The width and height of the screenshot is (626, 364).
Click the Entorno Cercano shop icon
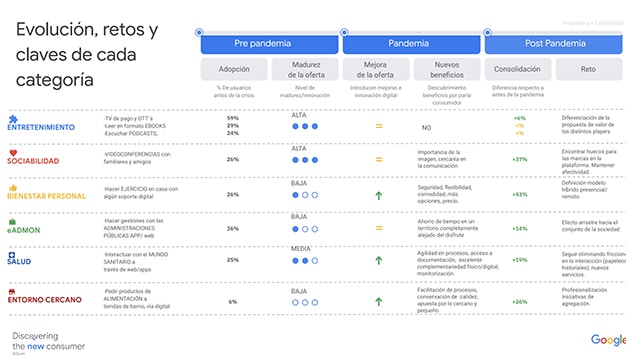click(12, 292)
